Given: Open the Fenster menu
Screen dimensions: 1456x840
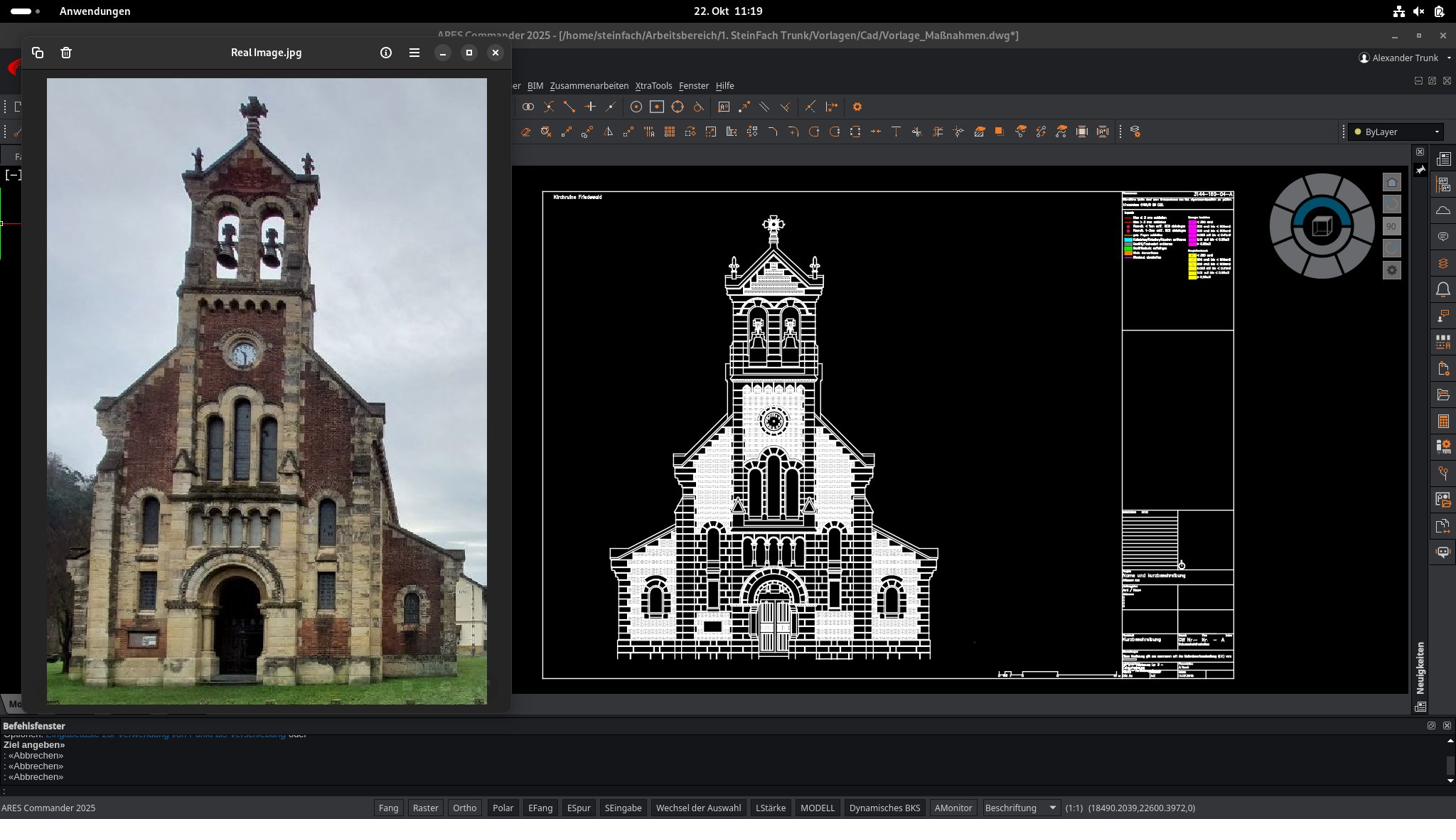Looking at the screenshot, I should pyautogui.click(x=693, y=86).
